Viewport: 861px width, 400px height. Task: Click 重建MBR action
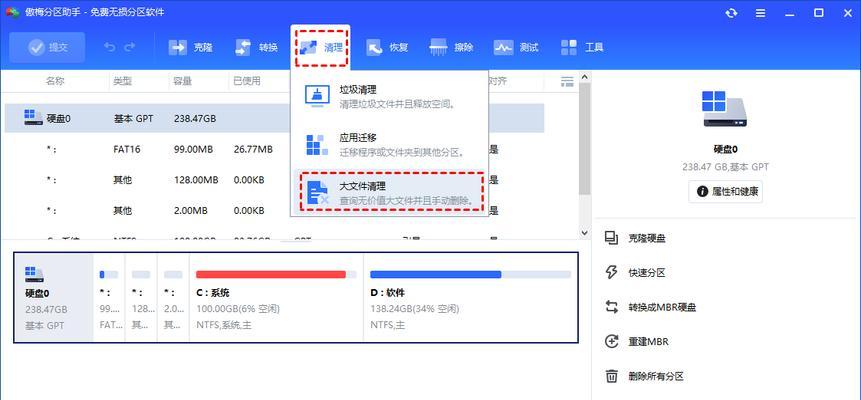point(648,342)
